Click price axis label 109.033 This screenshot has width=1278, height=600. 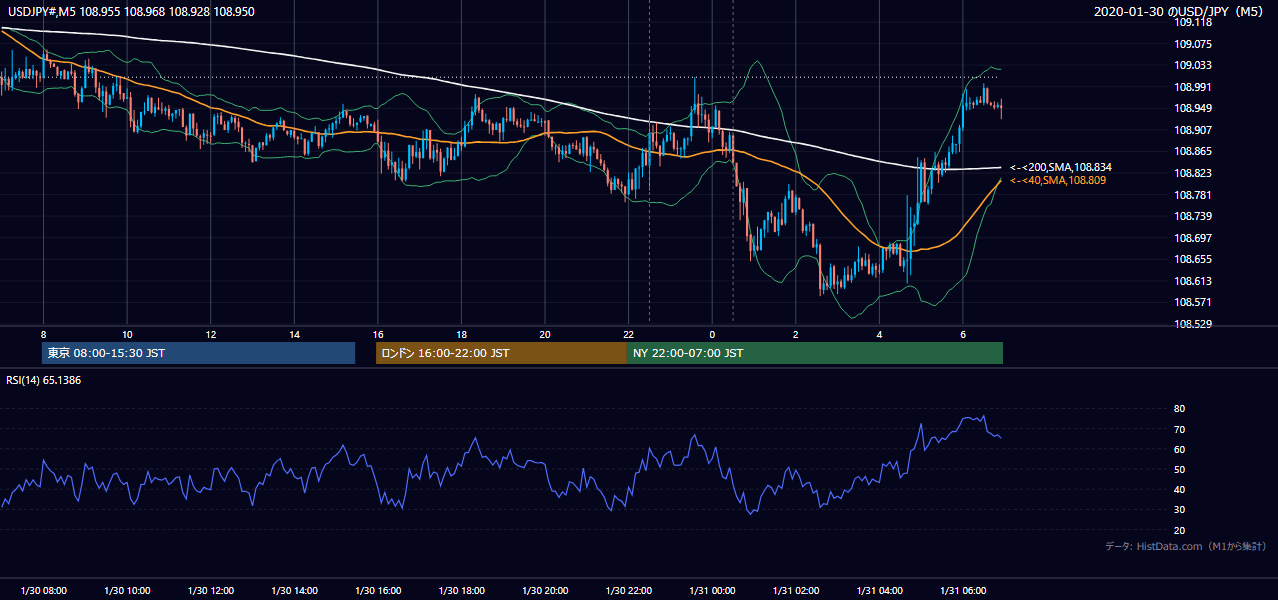tap(1192, 65)
